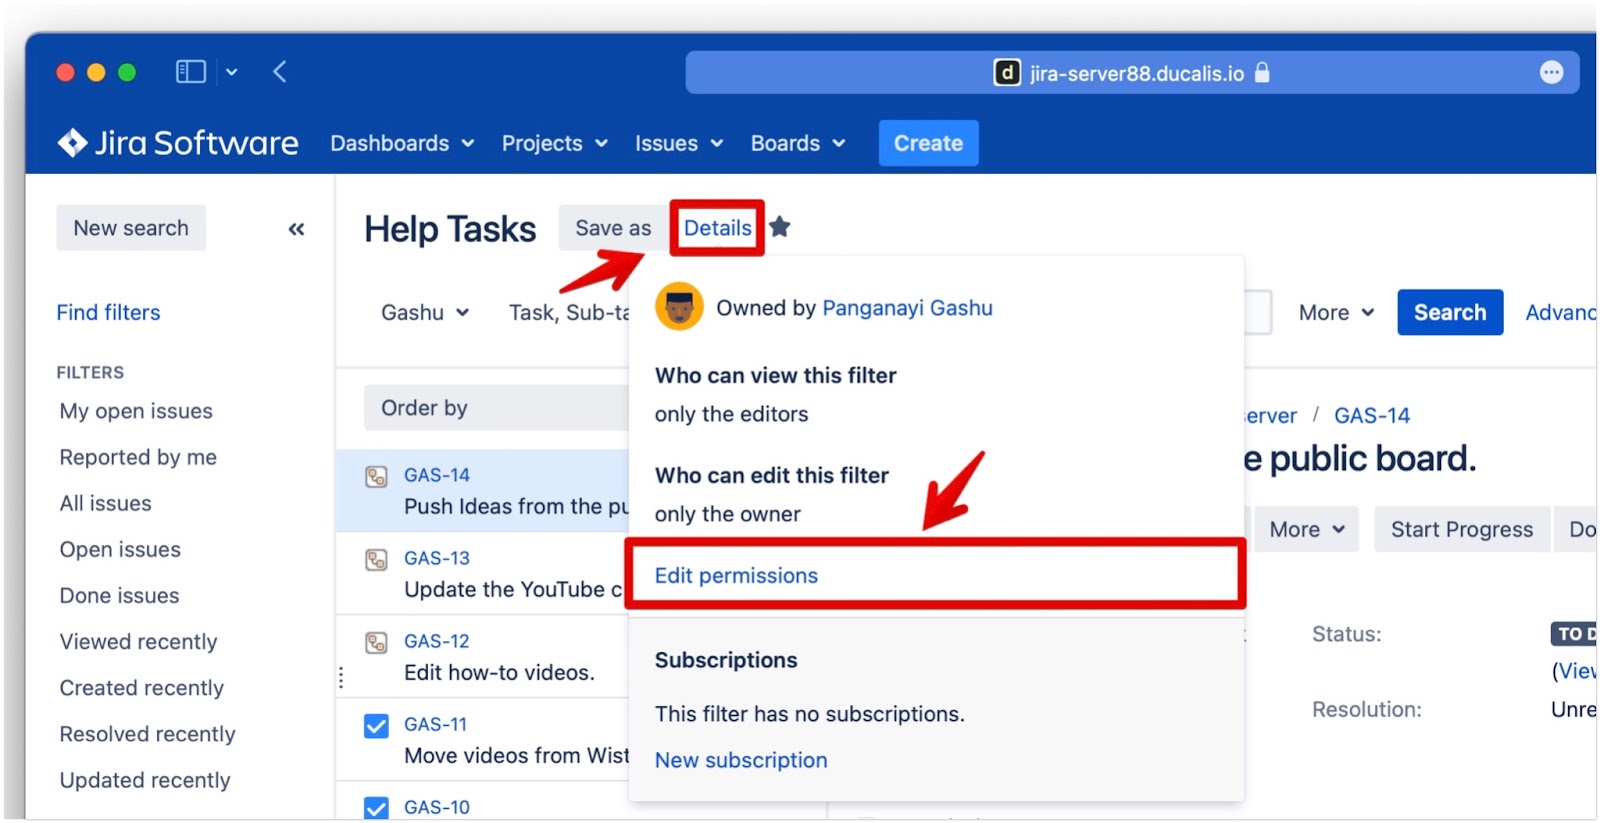Image resolution: width=1600 pixels, height=823 pixels.
Task: Open issue GAS-11 in the list
Action: click(x=435, y=724)
